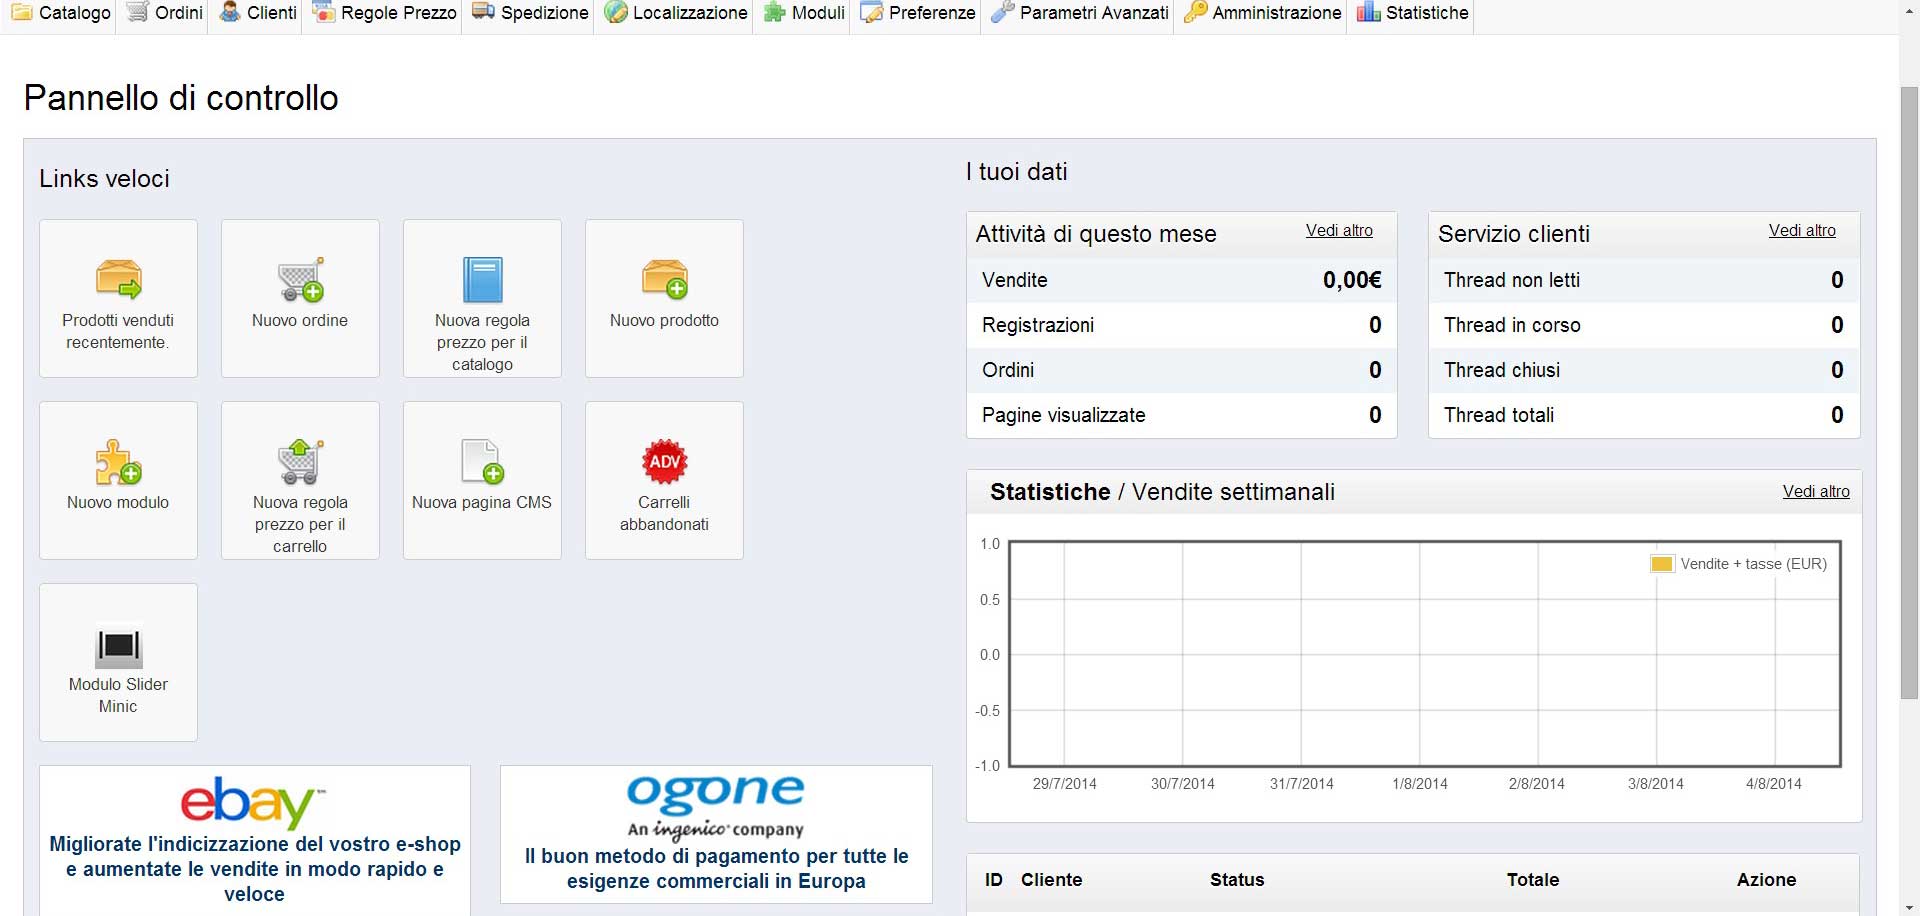Open the Amministrazione menu
The width and height of the screenshot is (1920, 916).
point(1262,13)
